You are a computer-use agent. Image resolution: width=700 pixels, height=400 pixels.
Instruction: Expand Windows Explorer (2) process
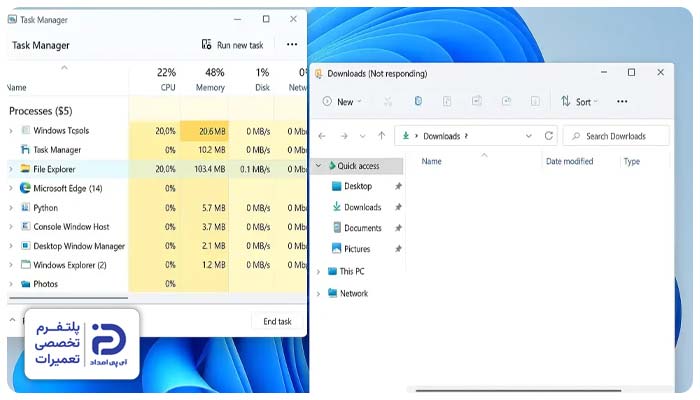11,265
